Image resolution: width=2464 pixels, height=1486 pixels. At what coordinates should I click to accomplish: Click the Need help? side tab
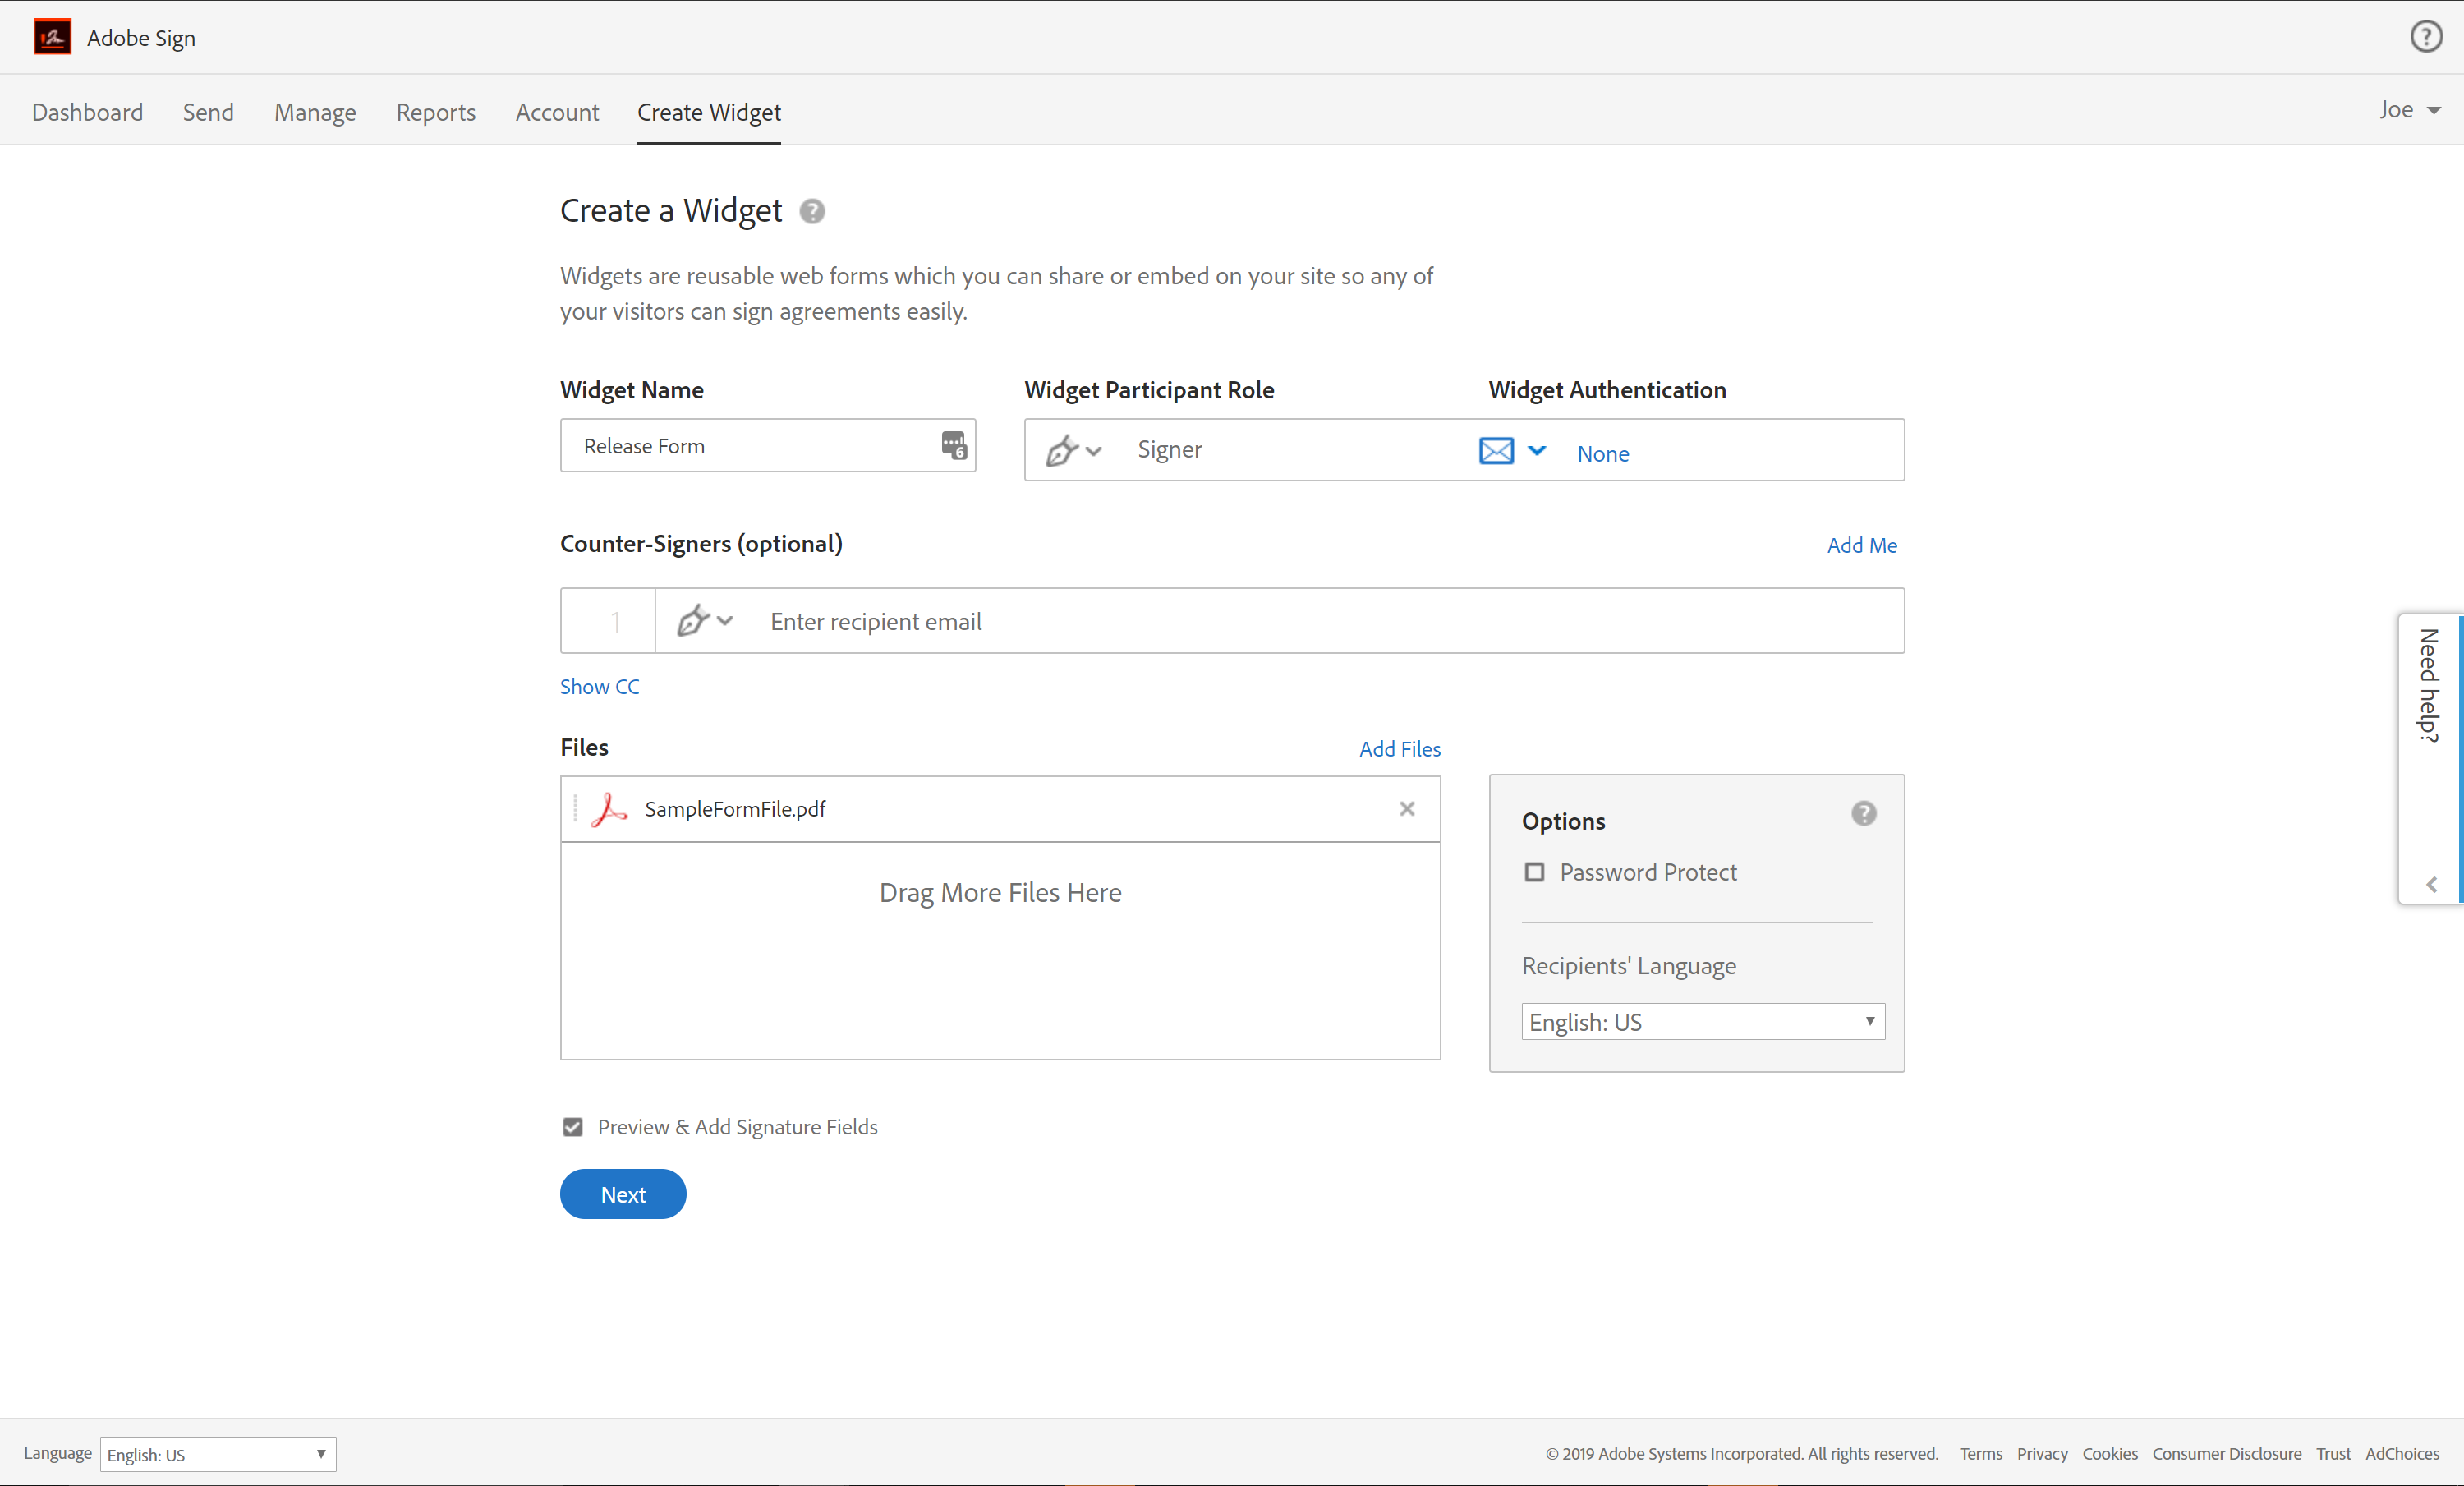tap(2430, 758)
